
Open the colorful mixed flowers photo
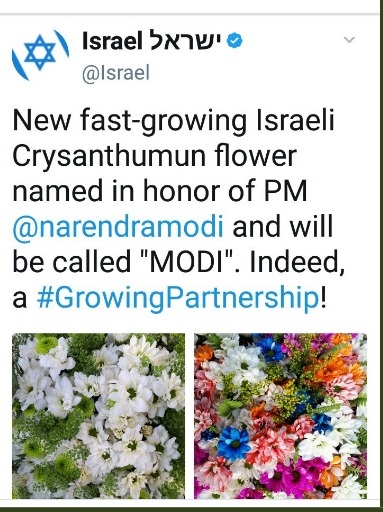[x=280, y=416]
